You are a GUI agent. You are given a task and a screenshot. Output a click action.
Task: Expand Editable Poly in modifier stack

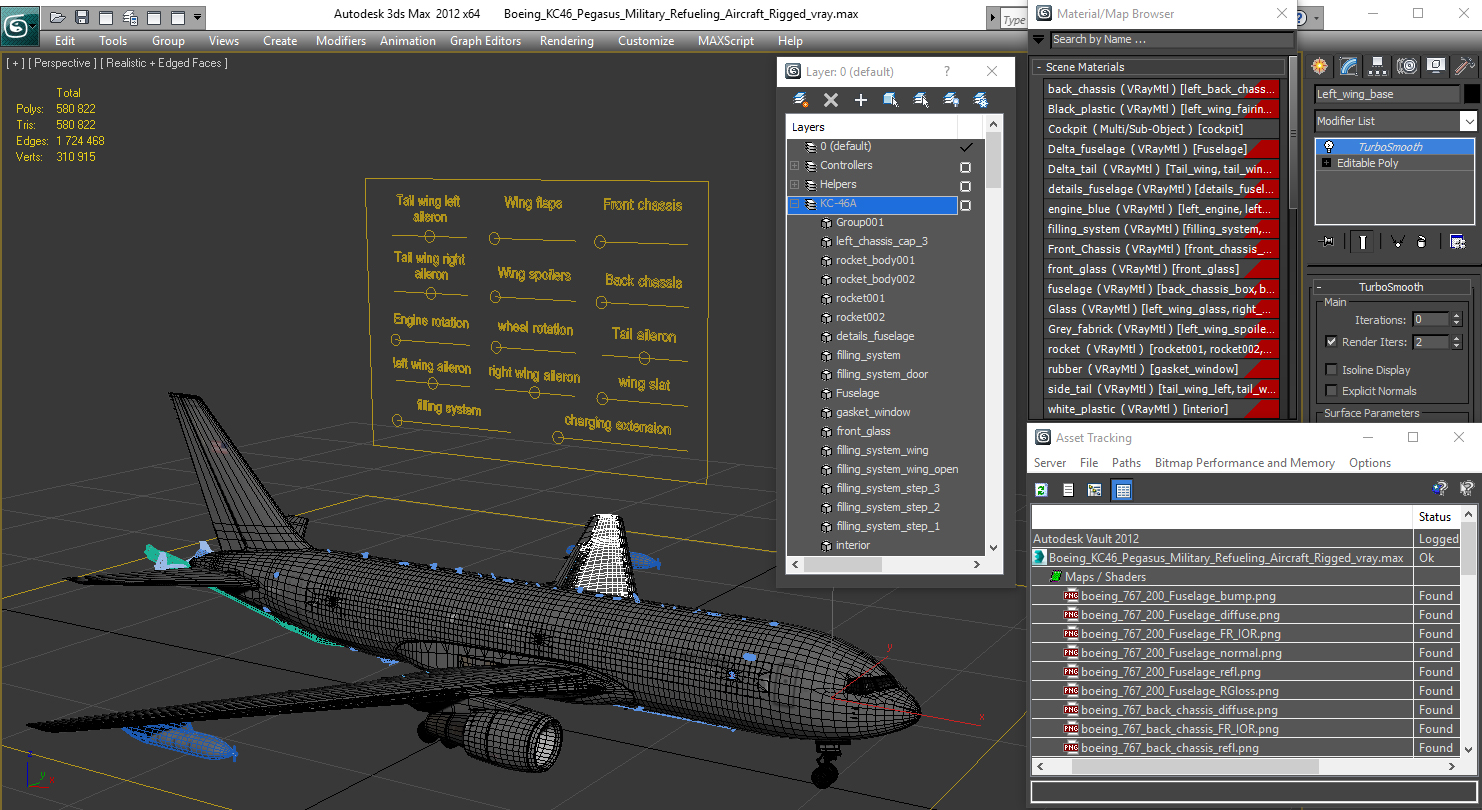1327,163
